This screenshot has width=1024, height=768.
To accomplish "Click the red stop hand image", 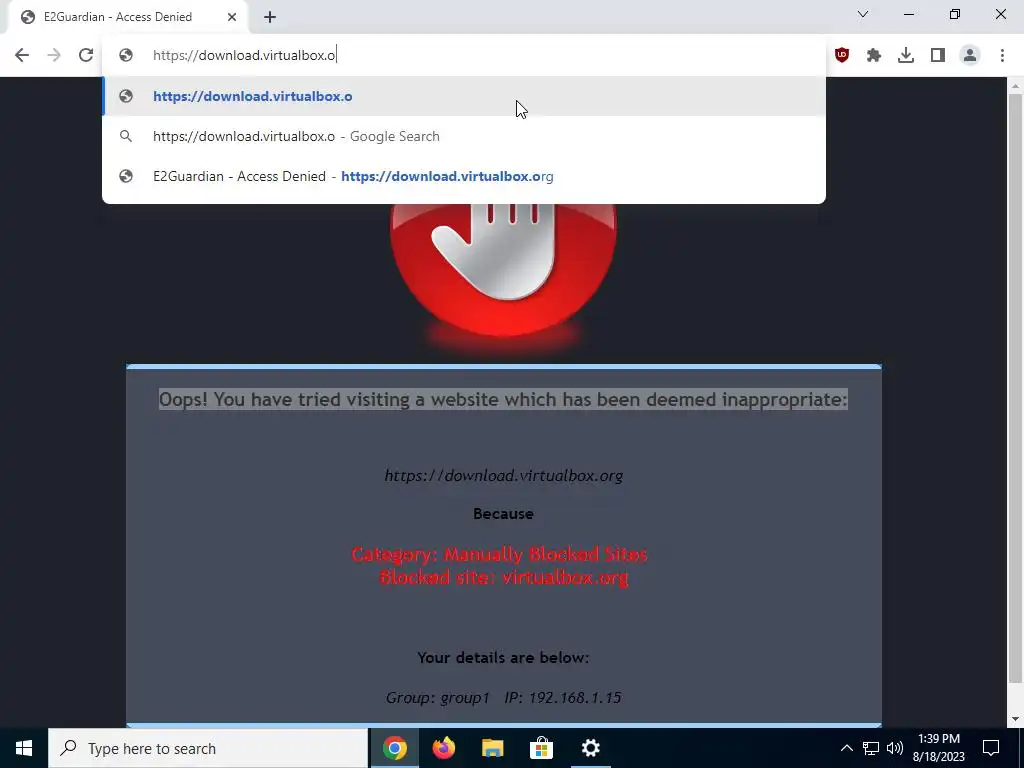I will [503, 271].
